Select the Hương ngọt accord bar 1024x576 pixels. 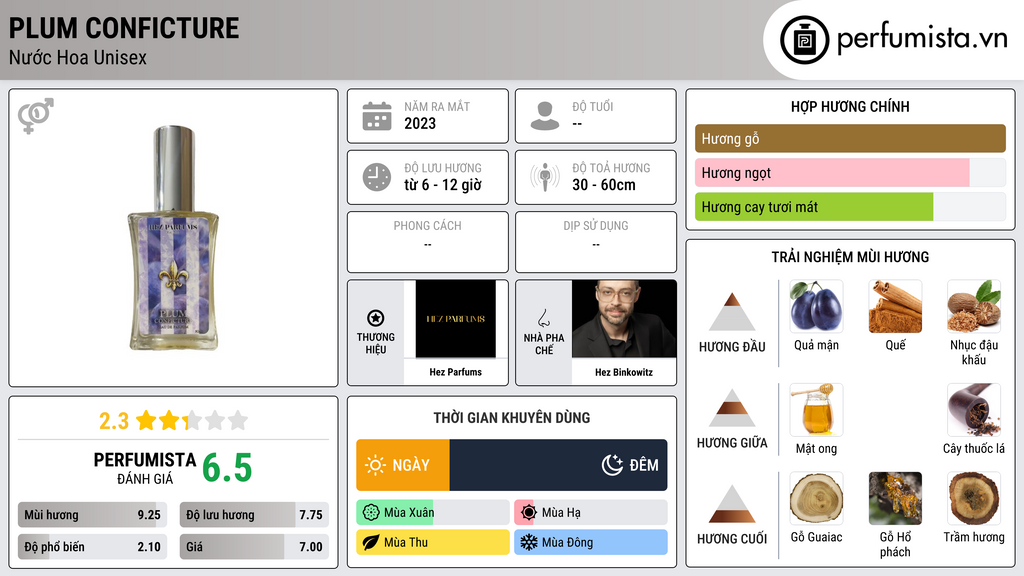[x=850, y=172]
